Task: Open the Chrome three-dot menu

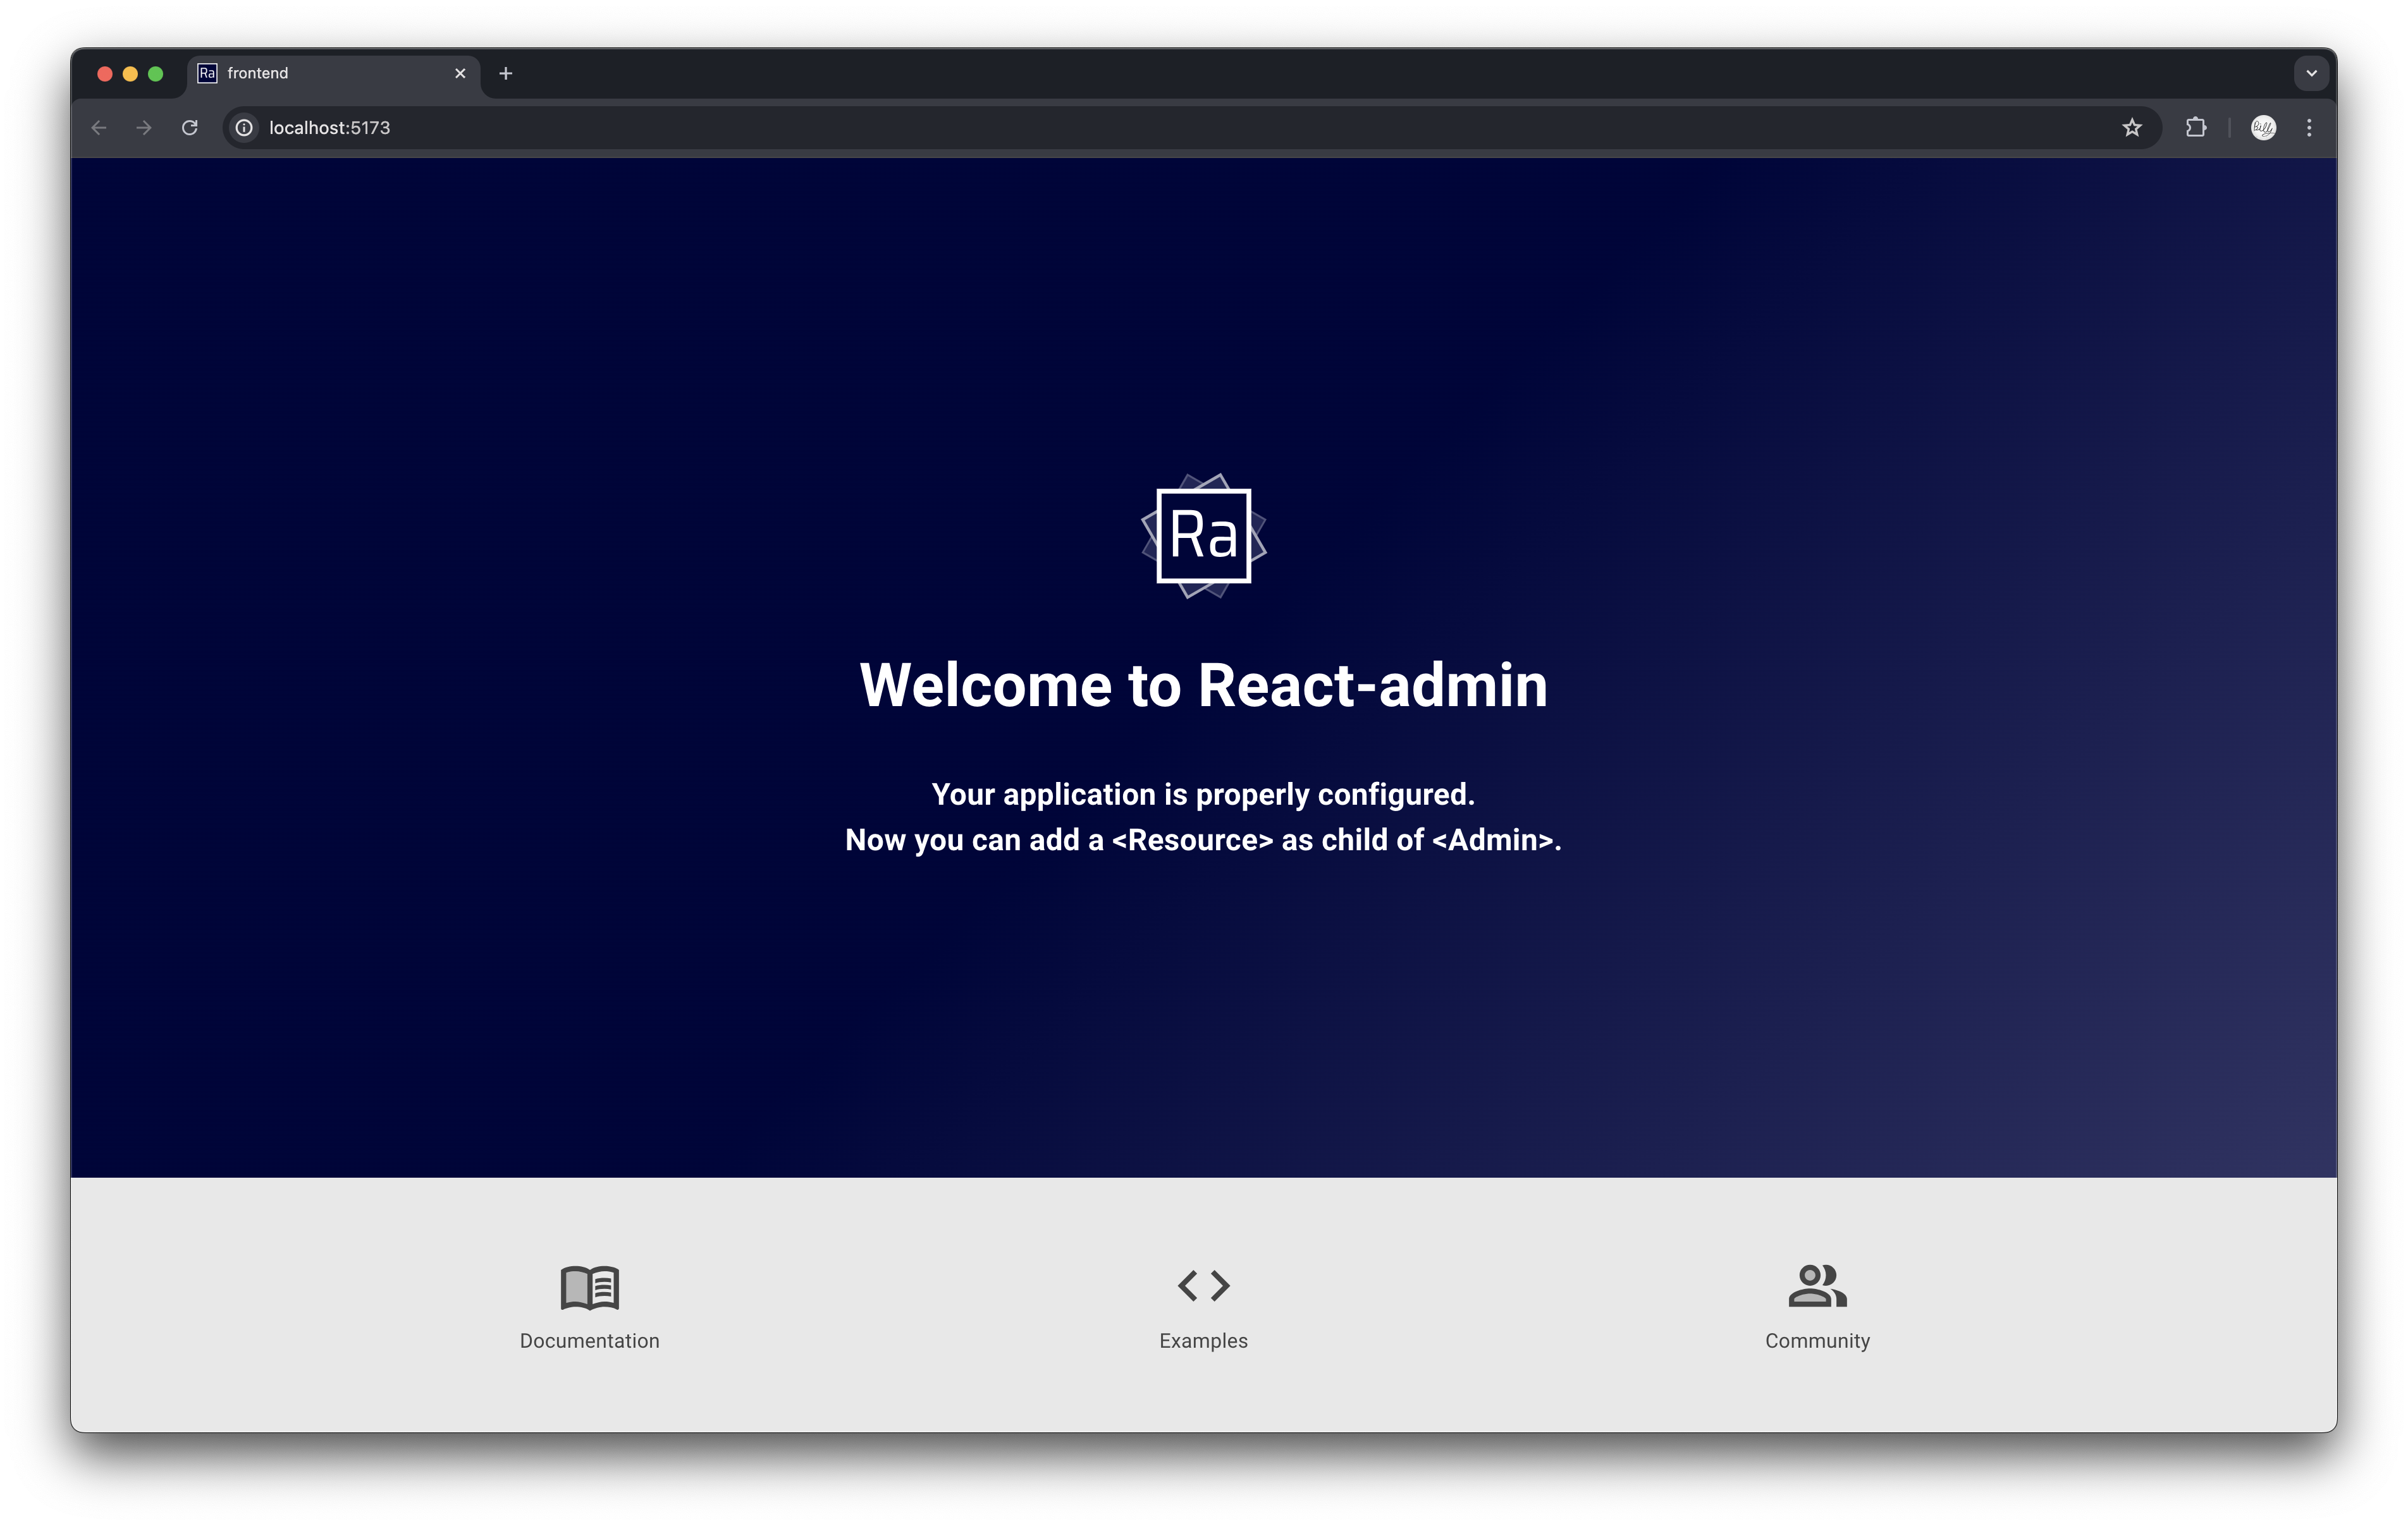Action: (2309, 127)
